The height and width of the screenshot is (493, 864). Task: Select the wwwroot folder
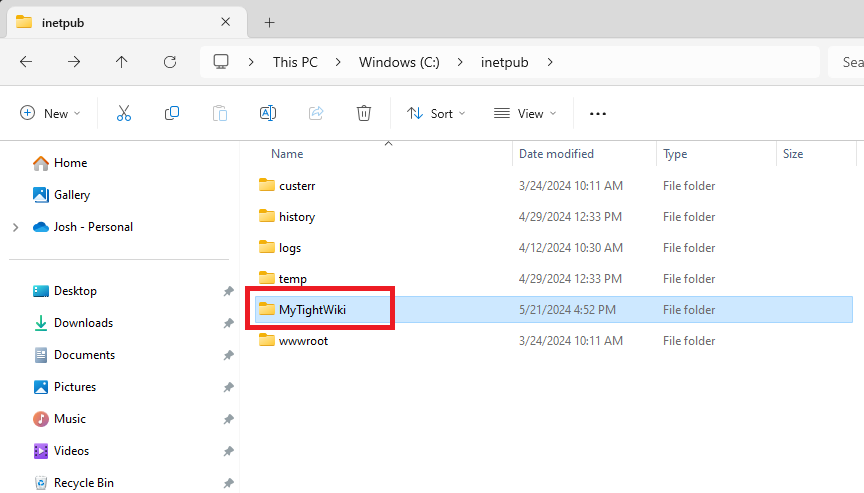click(x=303, y=341)
